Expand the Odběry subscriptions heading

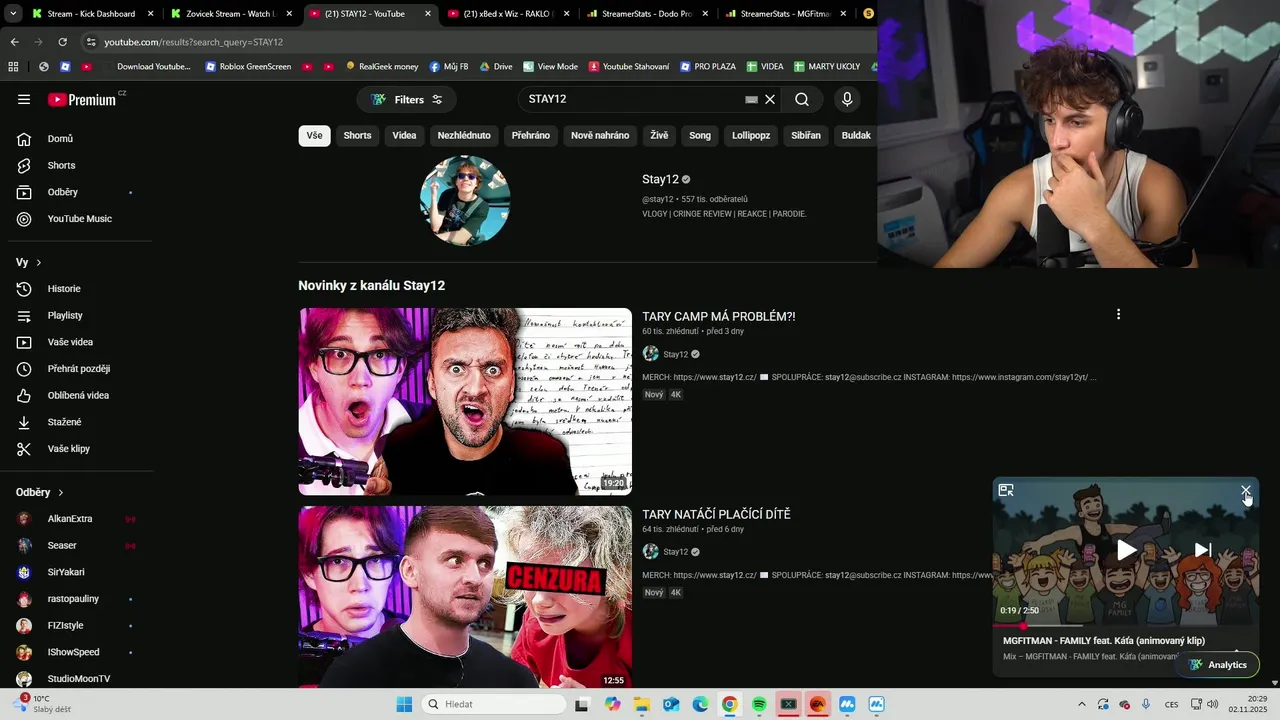pos(40,492)
